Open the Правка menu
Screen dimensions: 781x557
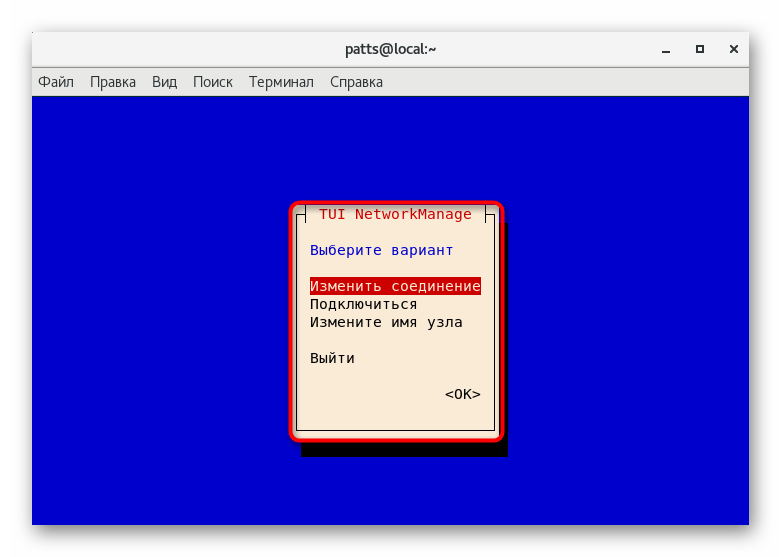pos(113,82)
